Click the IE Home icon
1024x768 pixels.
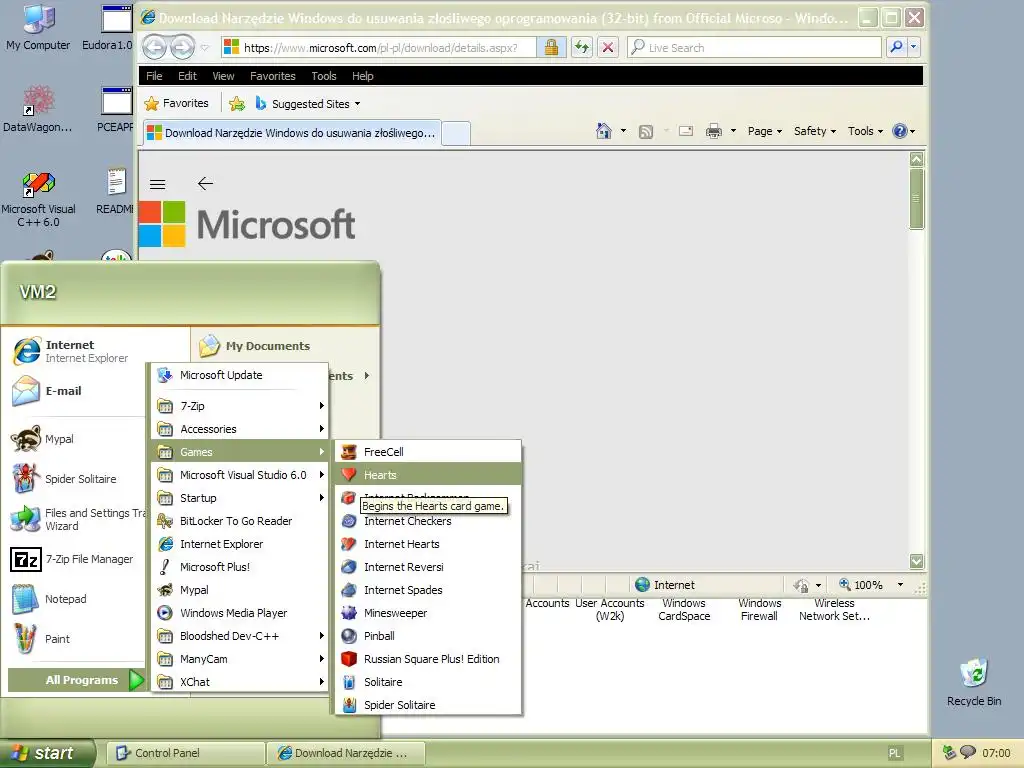(x=603, y=131)
